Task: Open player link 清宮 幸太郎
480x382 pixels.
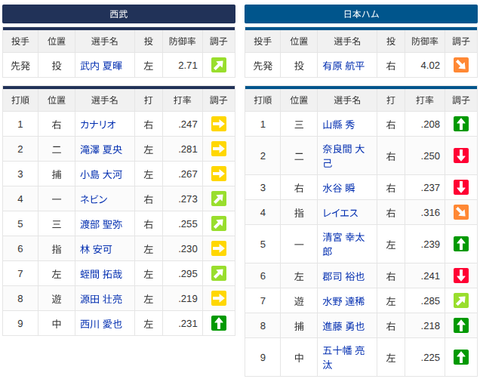Action: tap(343, 244)
